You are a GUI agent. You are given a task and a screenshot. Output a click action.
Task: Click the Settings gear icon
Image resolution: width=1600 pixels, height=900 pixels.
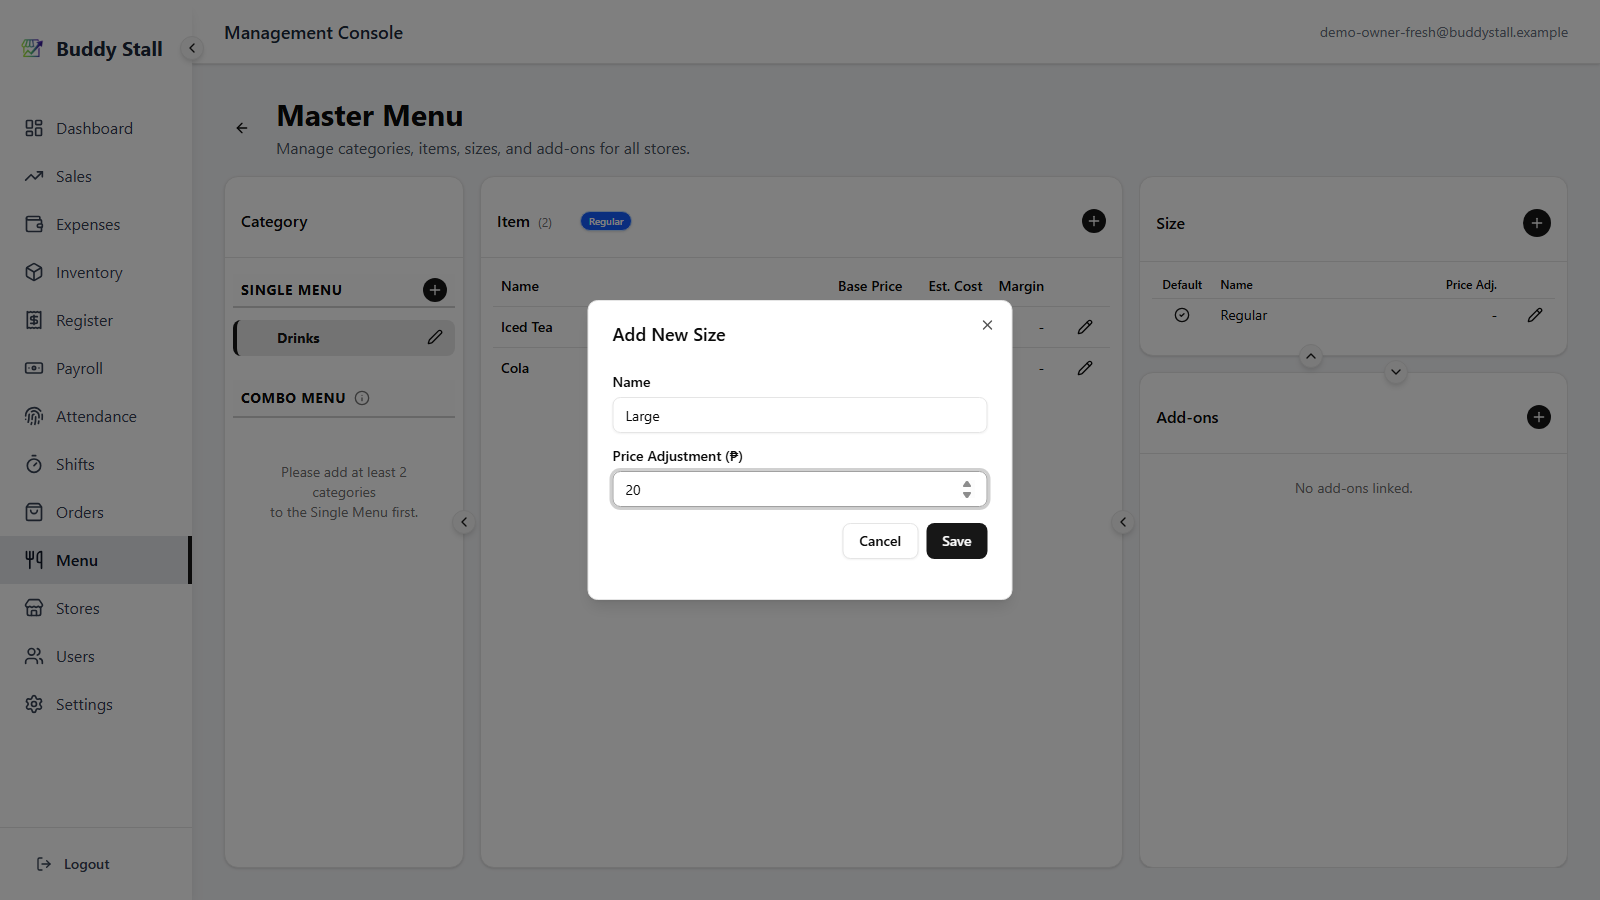click(34, 704)
